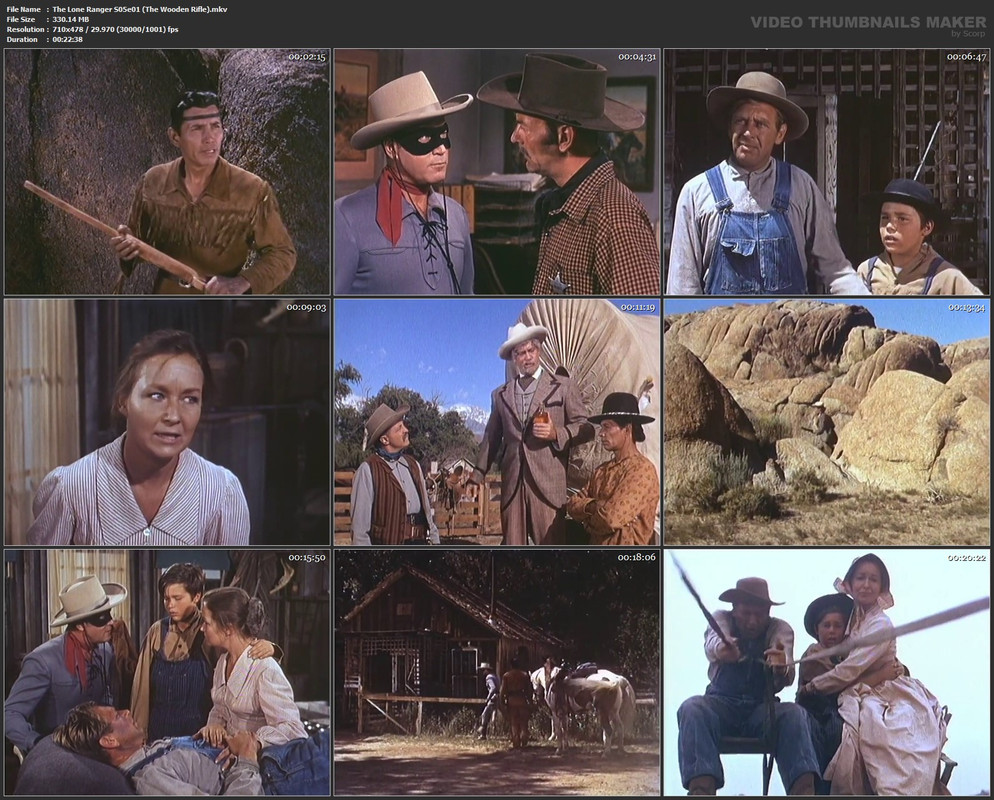
Task: Select the thumbnail timestamped 00:09:03
Action: 167,422
